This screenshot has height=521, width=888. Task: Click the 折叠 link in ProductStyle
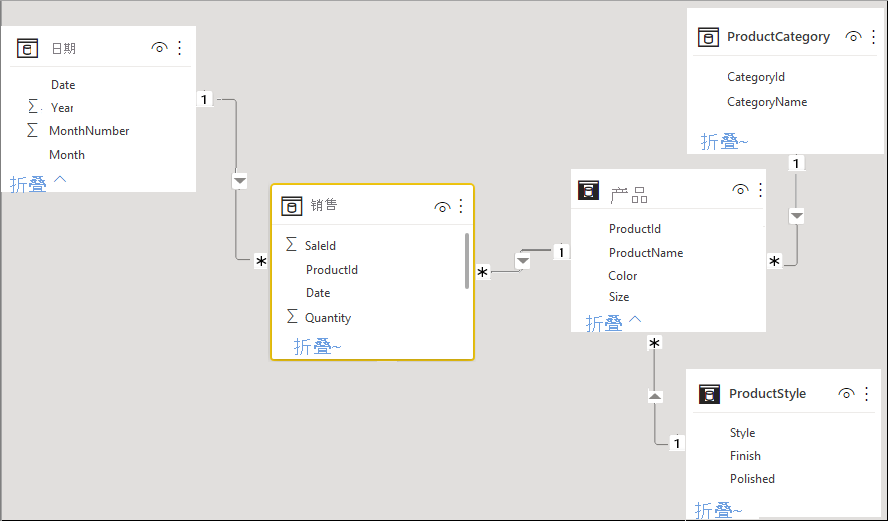[718, 510]
